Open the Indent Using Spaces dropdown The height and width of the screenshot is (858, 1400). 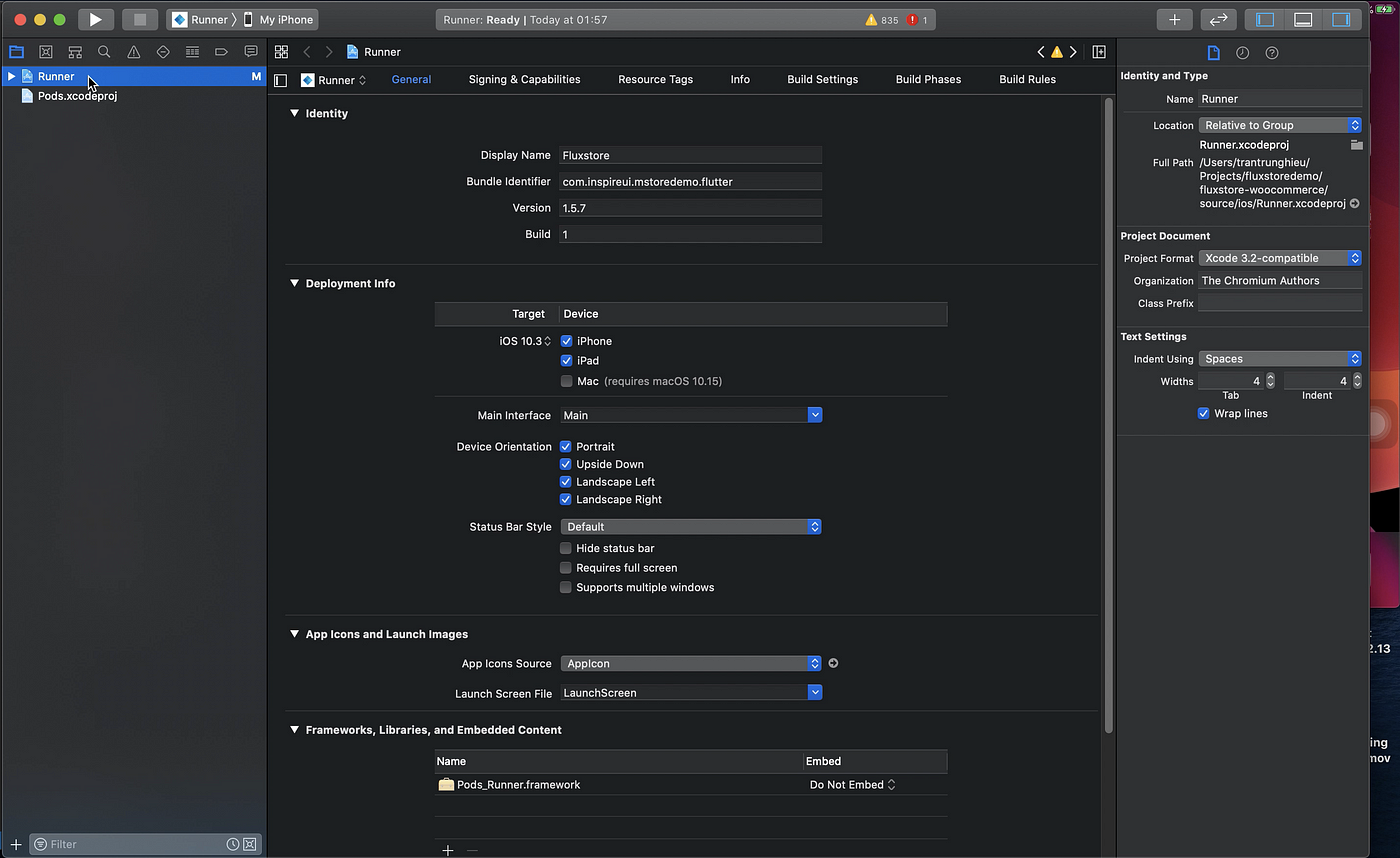(x=1280, y=359)
